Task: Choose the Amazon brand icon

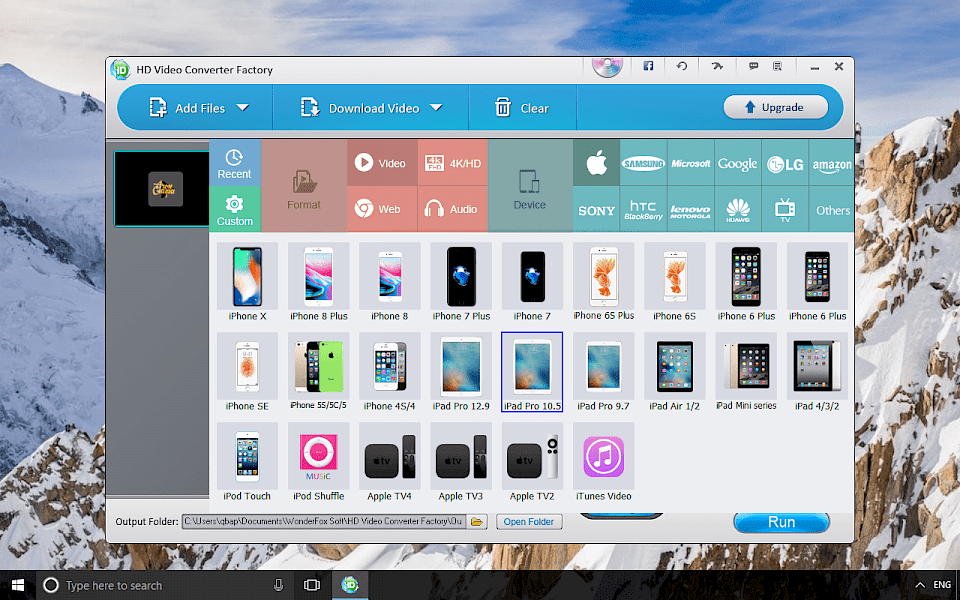Action: tap(831, 163)
